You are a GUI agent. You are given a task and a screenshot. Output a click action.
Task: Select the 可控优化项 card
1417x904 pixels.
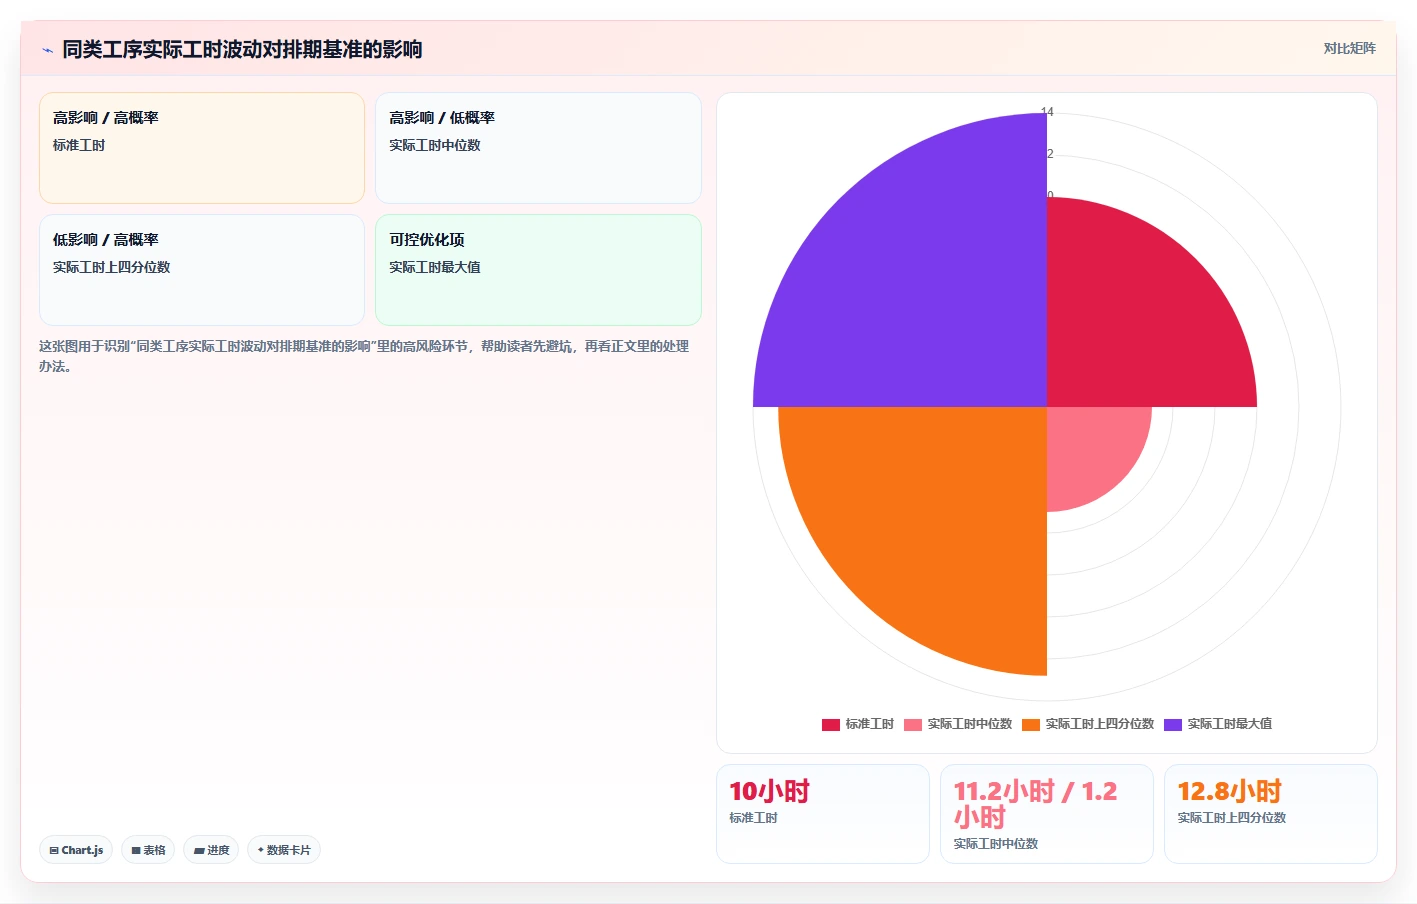pyautogui.click(x=538, y=270)
